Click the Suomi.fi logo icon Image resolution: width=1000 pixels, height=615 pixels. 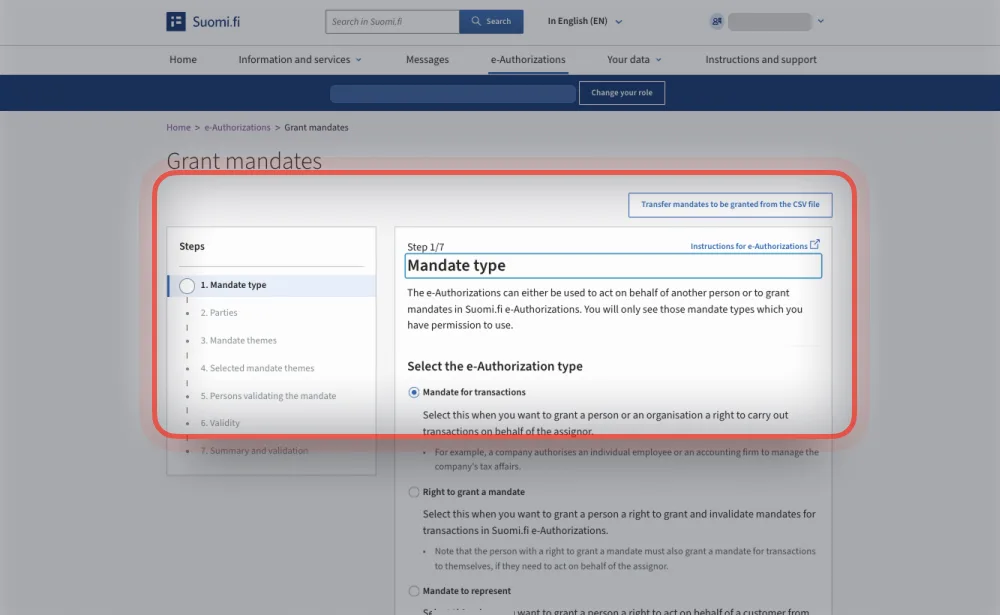click(176, 21)
